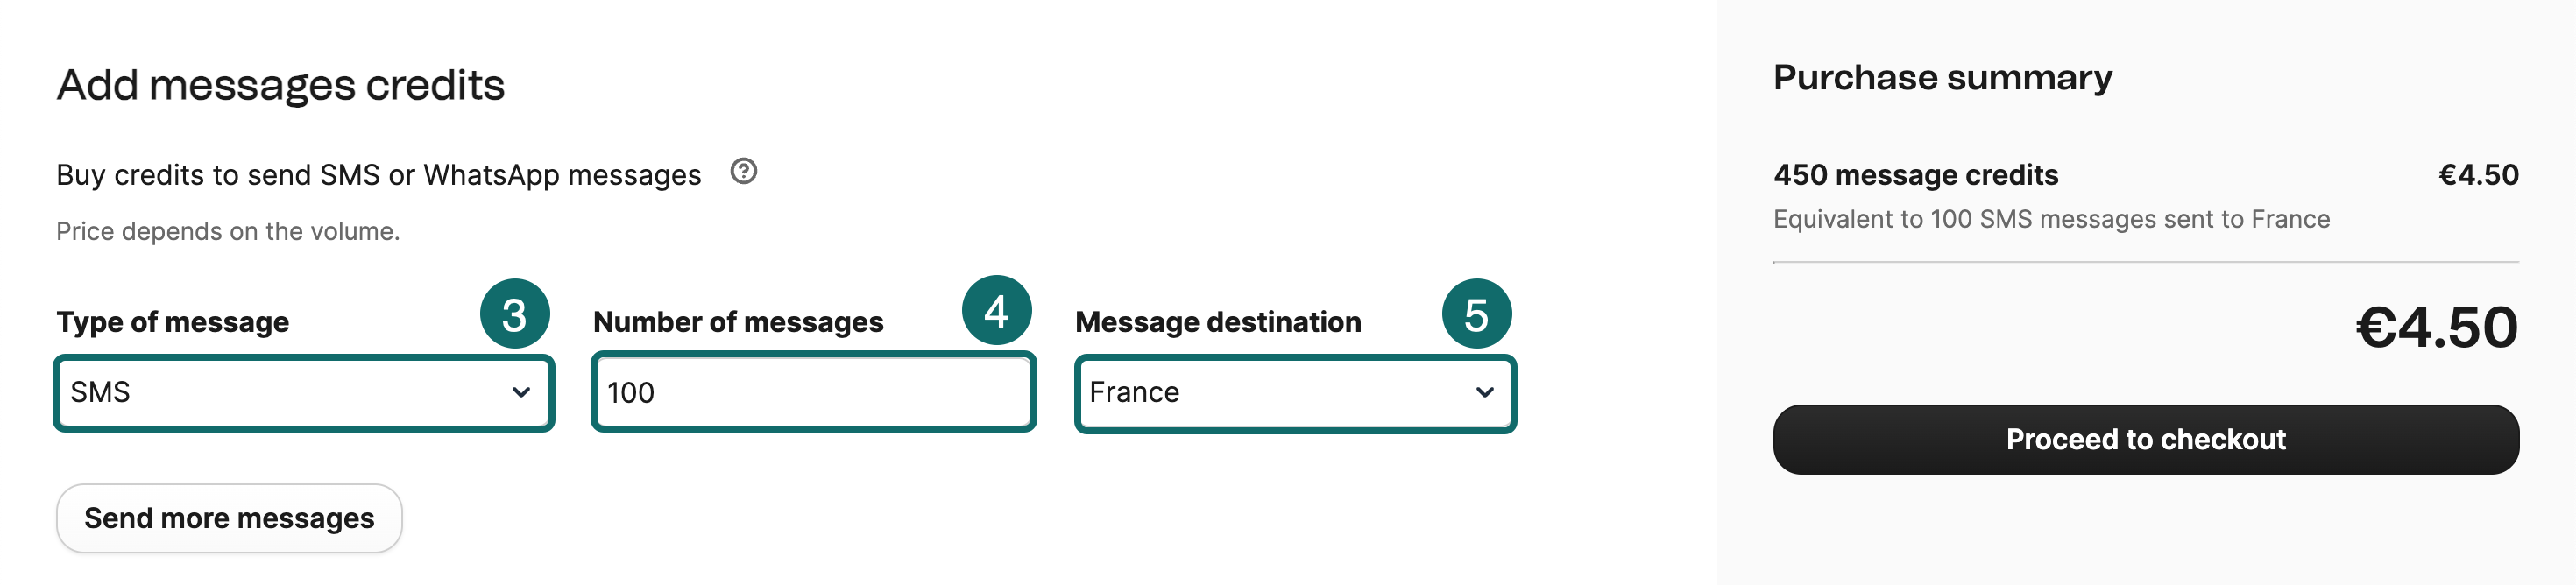Click the large €4.50 total price
The height and width of the screenshot is (585, 2576).
click(x=2435, y=327)
